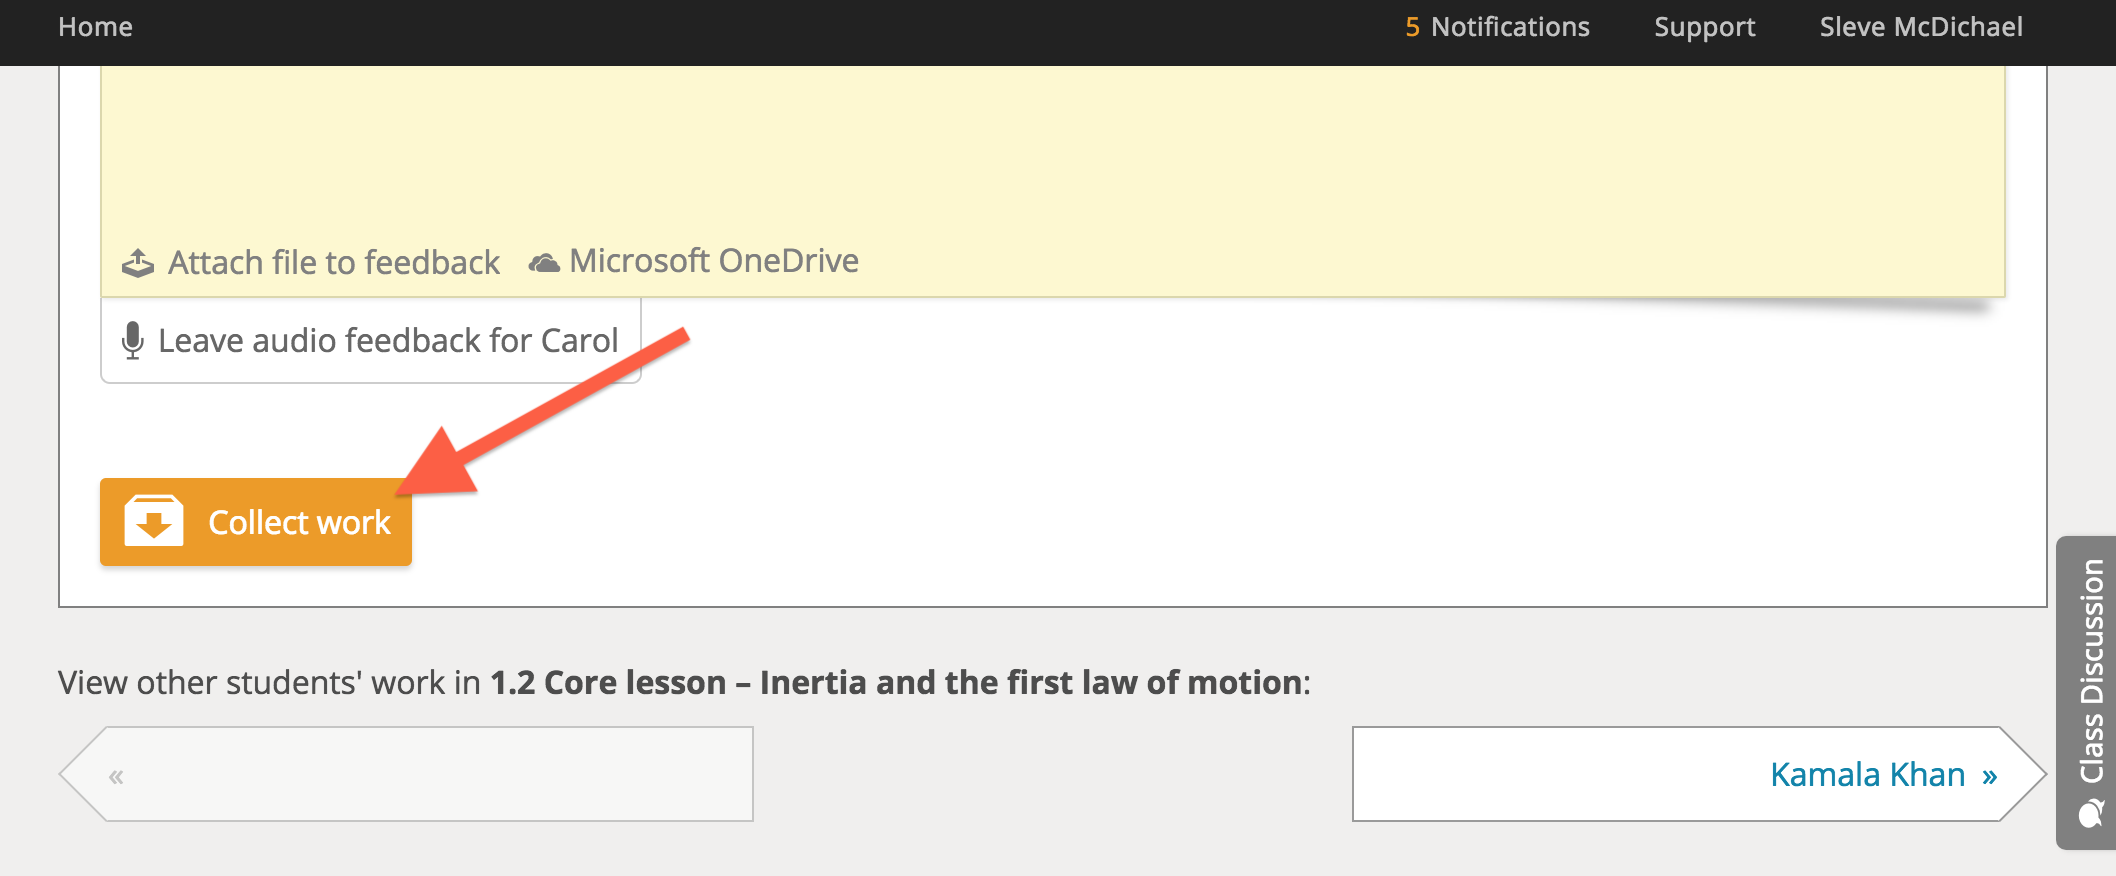Click the Collect work button label
2116x876 pixels.
click(x=299, y=523)
